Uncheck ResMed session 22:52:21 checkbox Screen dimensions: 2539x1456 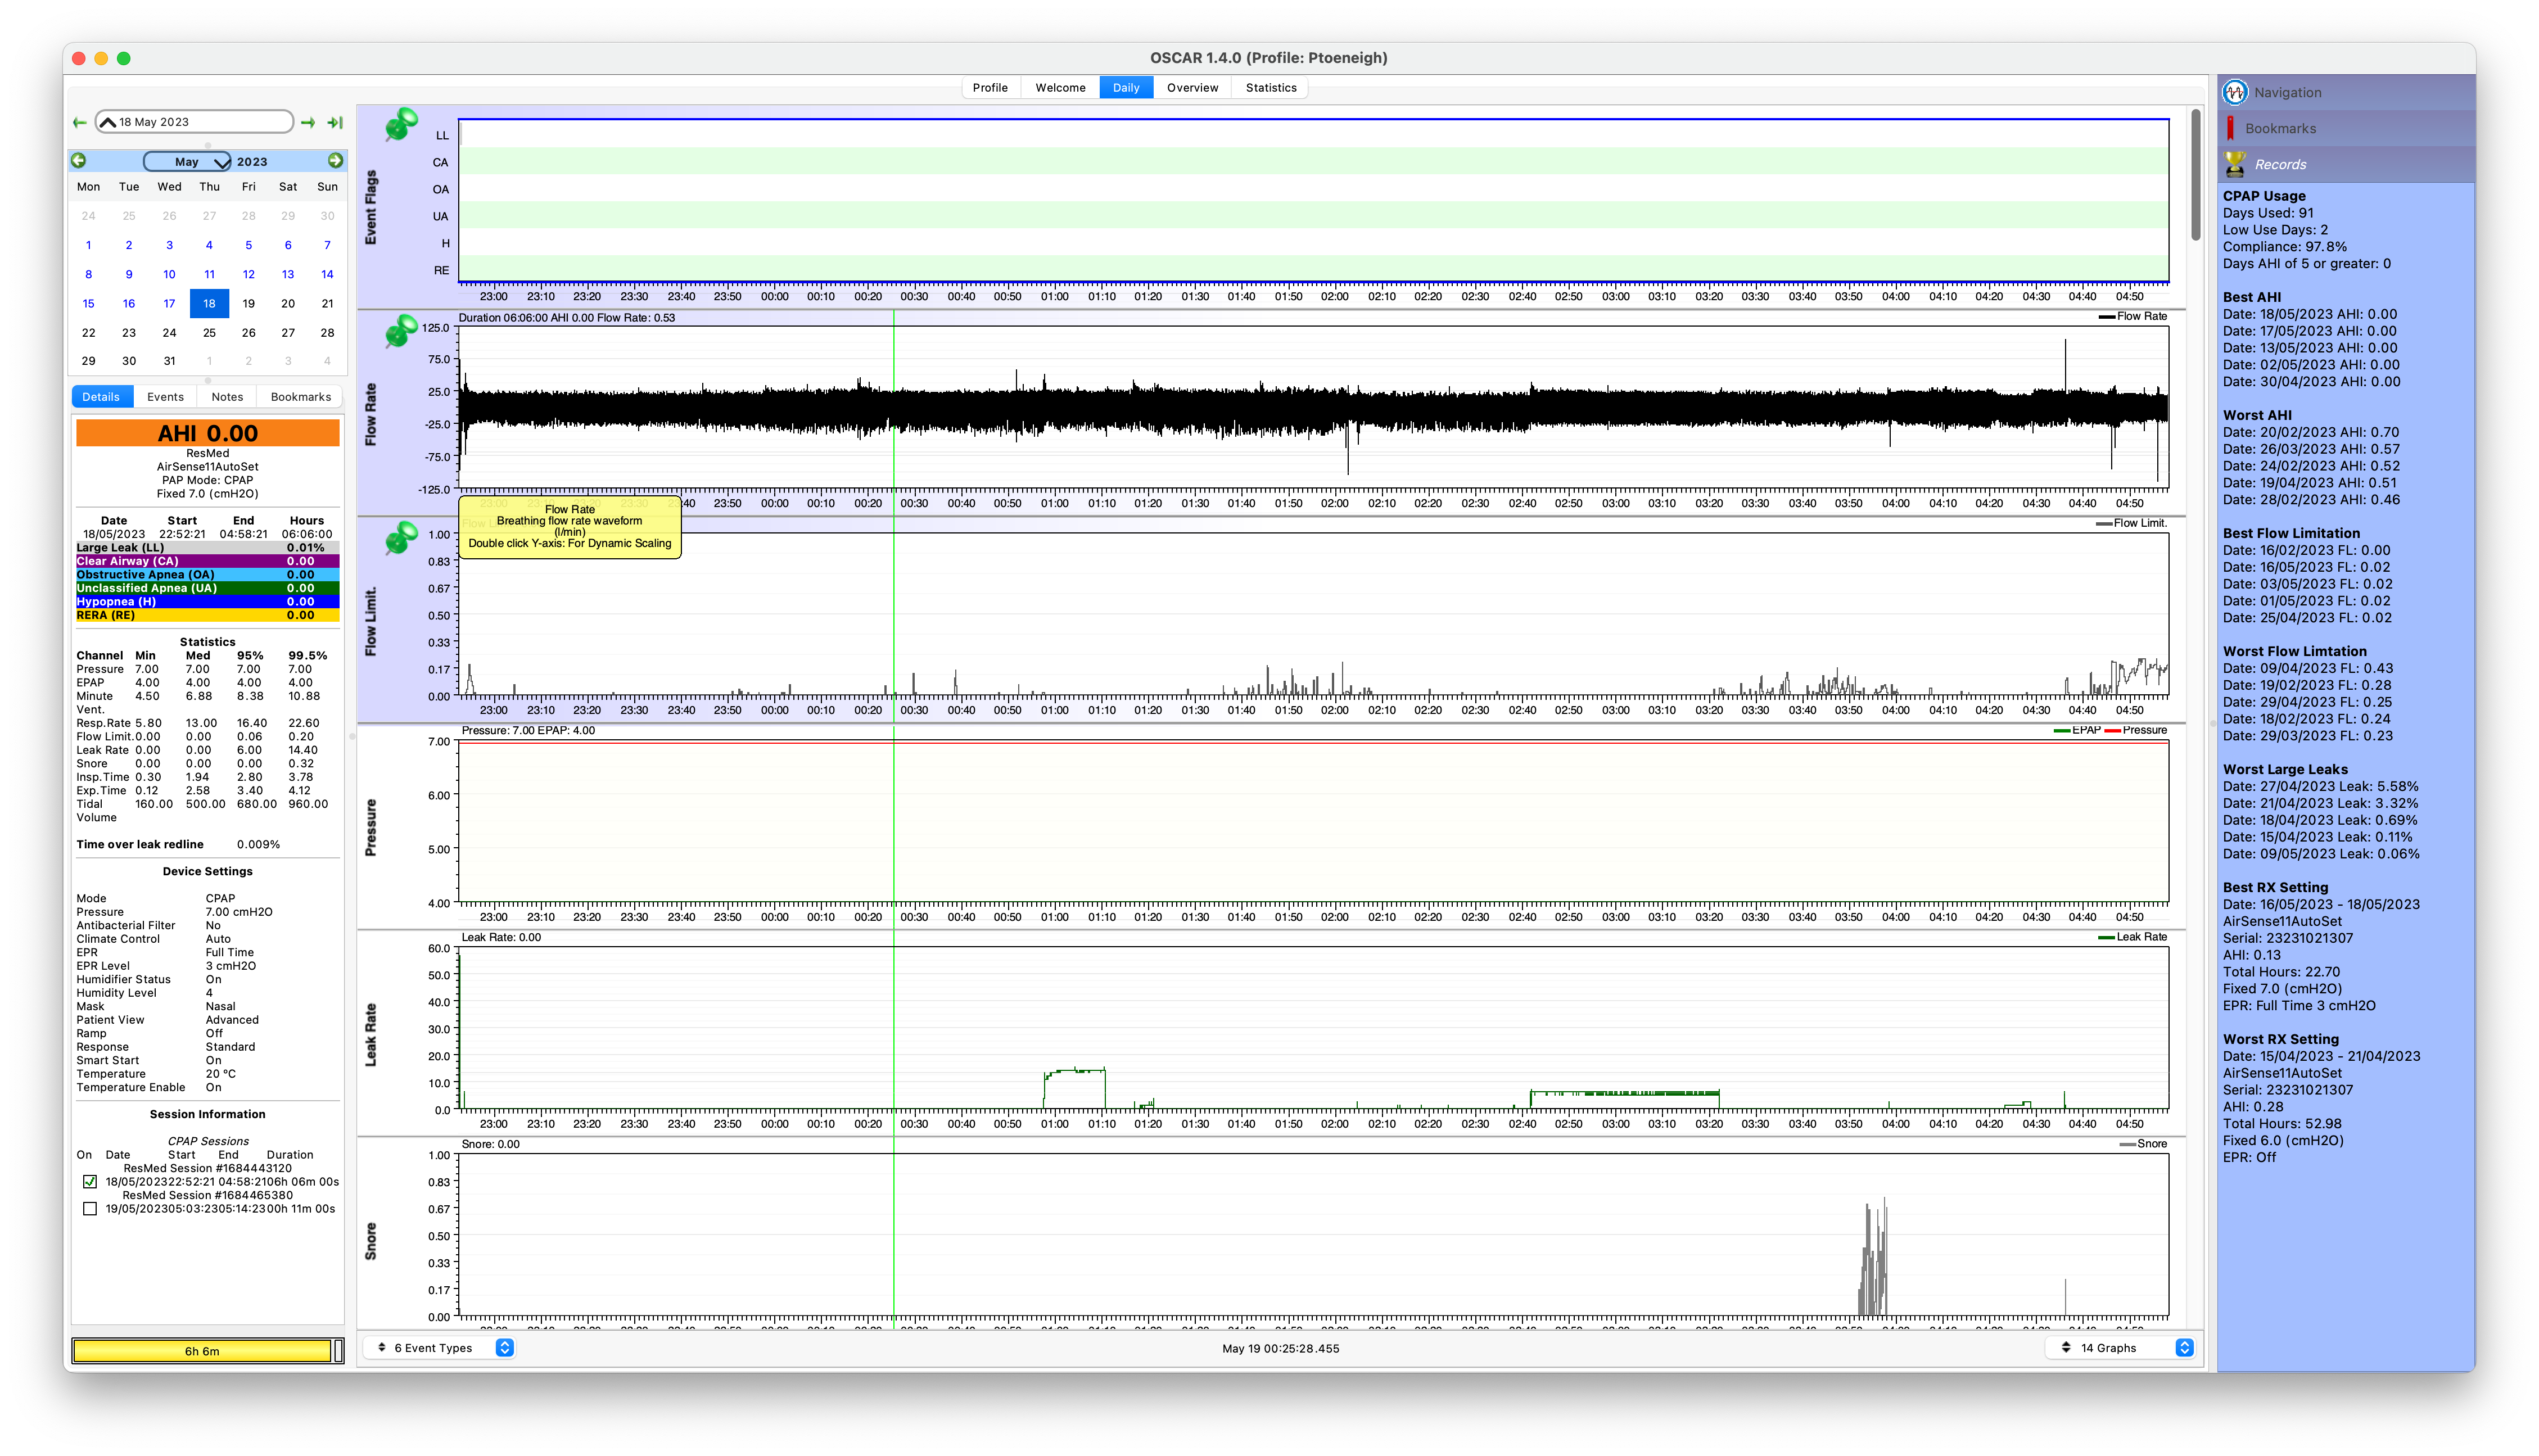click(x=90, y=1182)
